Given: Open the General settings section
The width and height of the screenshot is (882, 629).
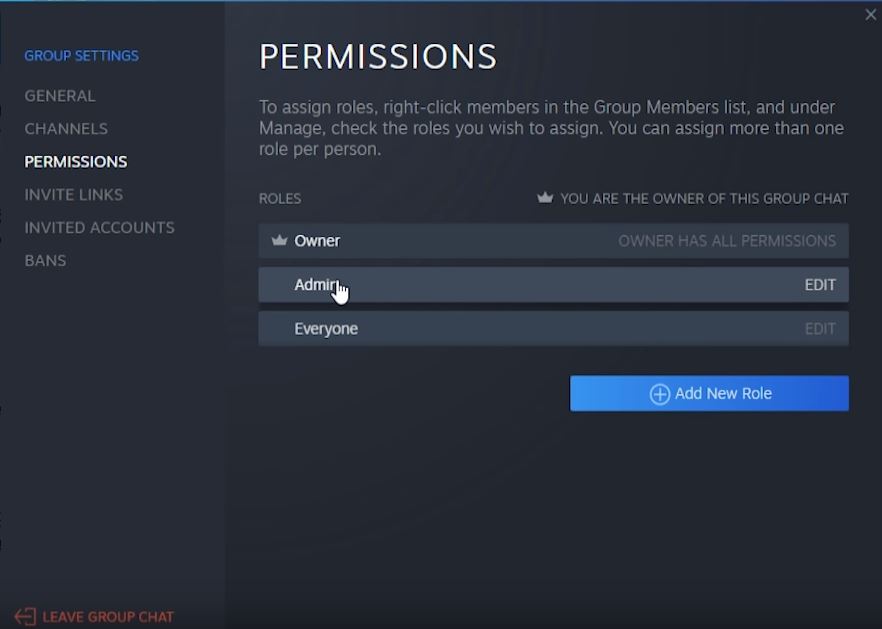Looking at the screenshot, I should point(60,96).
